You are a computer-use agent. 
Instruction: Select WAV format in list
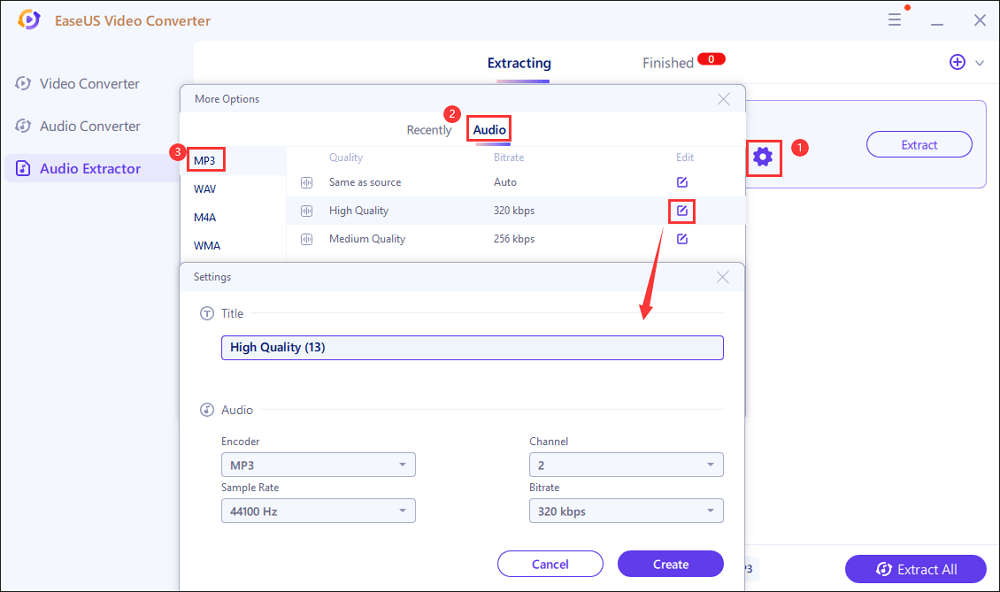click(206, 188)
